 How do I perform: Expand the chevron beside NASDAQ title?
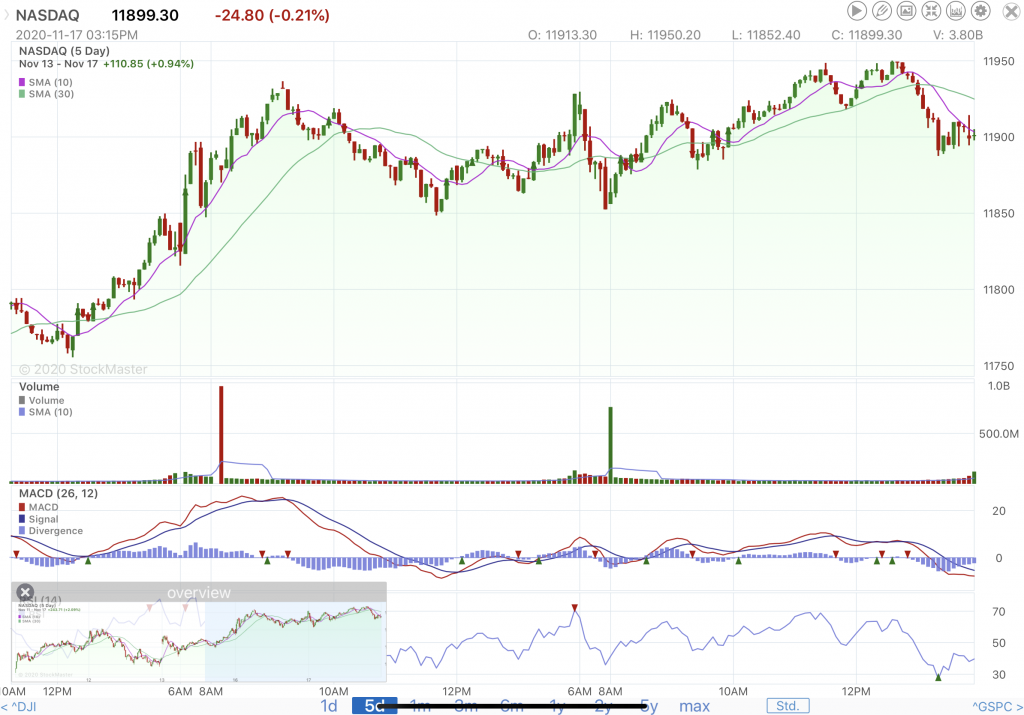point(5,15)
